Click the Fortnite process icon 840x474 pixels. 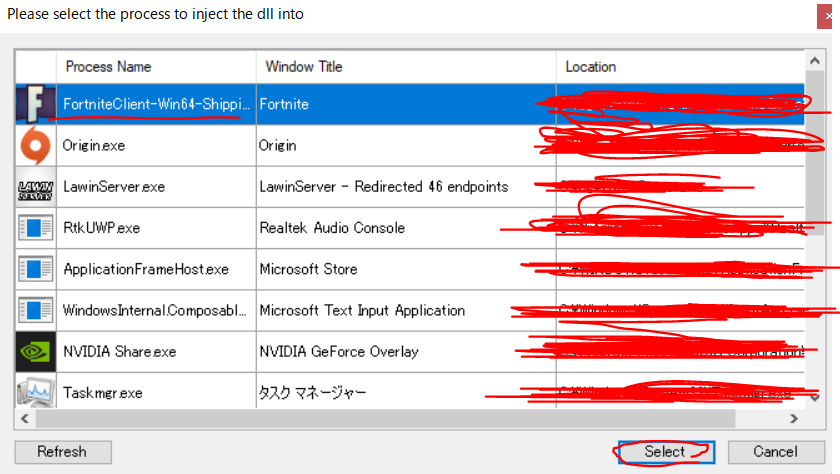pyautogui.click(x=35, y=104)
